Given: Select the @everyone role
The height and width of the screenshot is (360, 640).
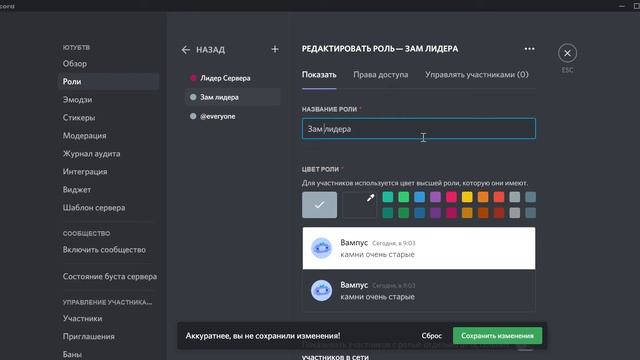Looking at the screenshot, I should click(x=233, y=116).
